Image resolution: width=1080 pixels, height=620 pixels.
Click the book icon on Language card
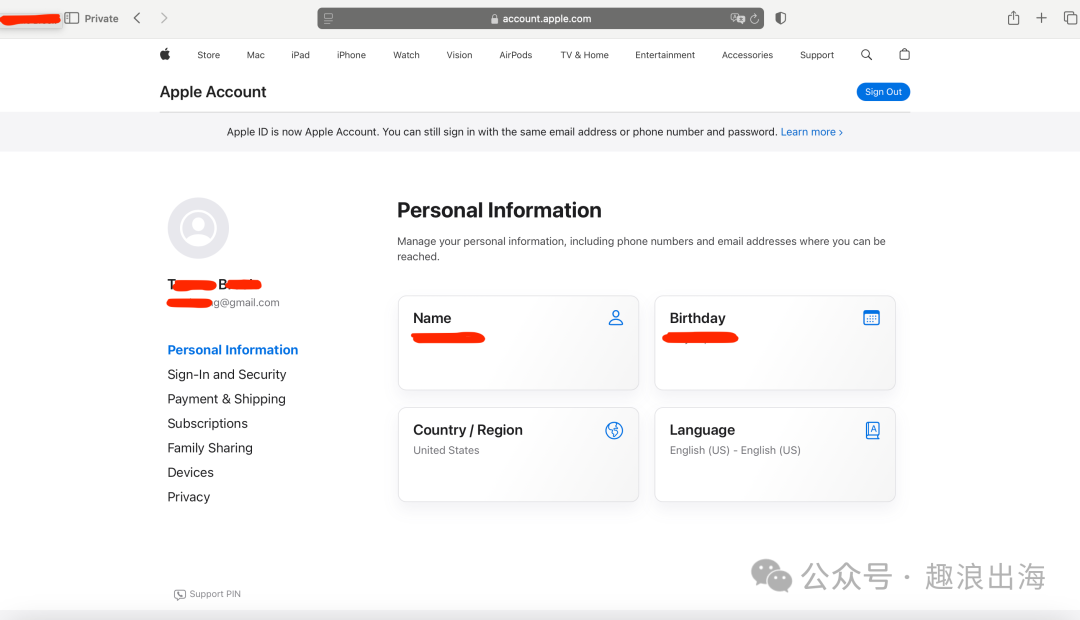click(872, 431)
